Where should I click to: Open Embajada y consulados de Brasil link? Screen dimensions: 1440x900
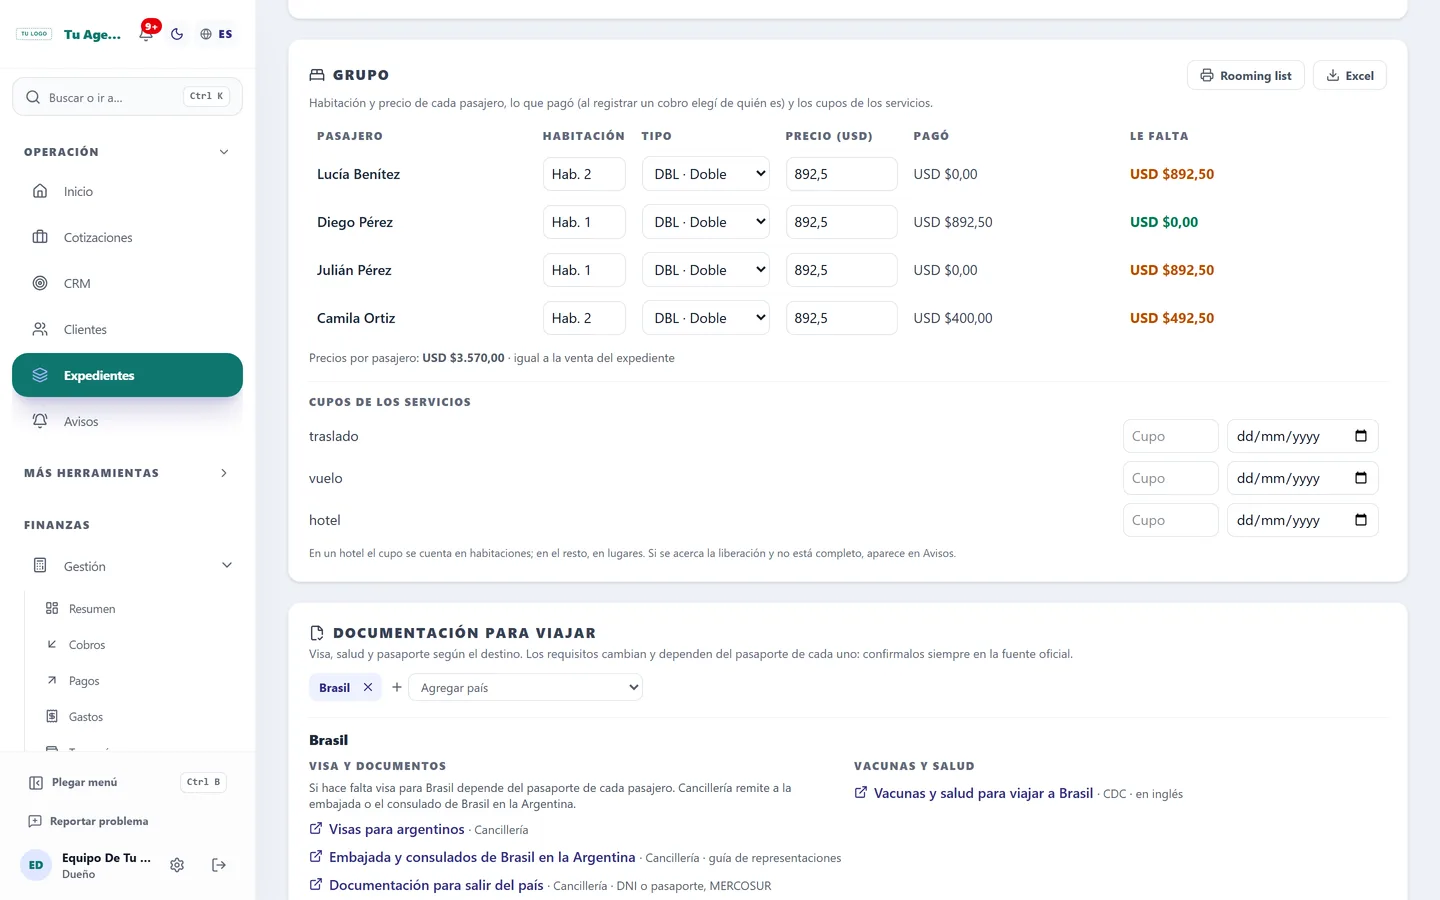[482, 857]
